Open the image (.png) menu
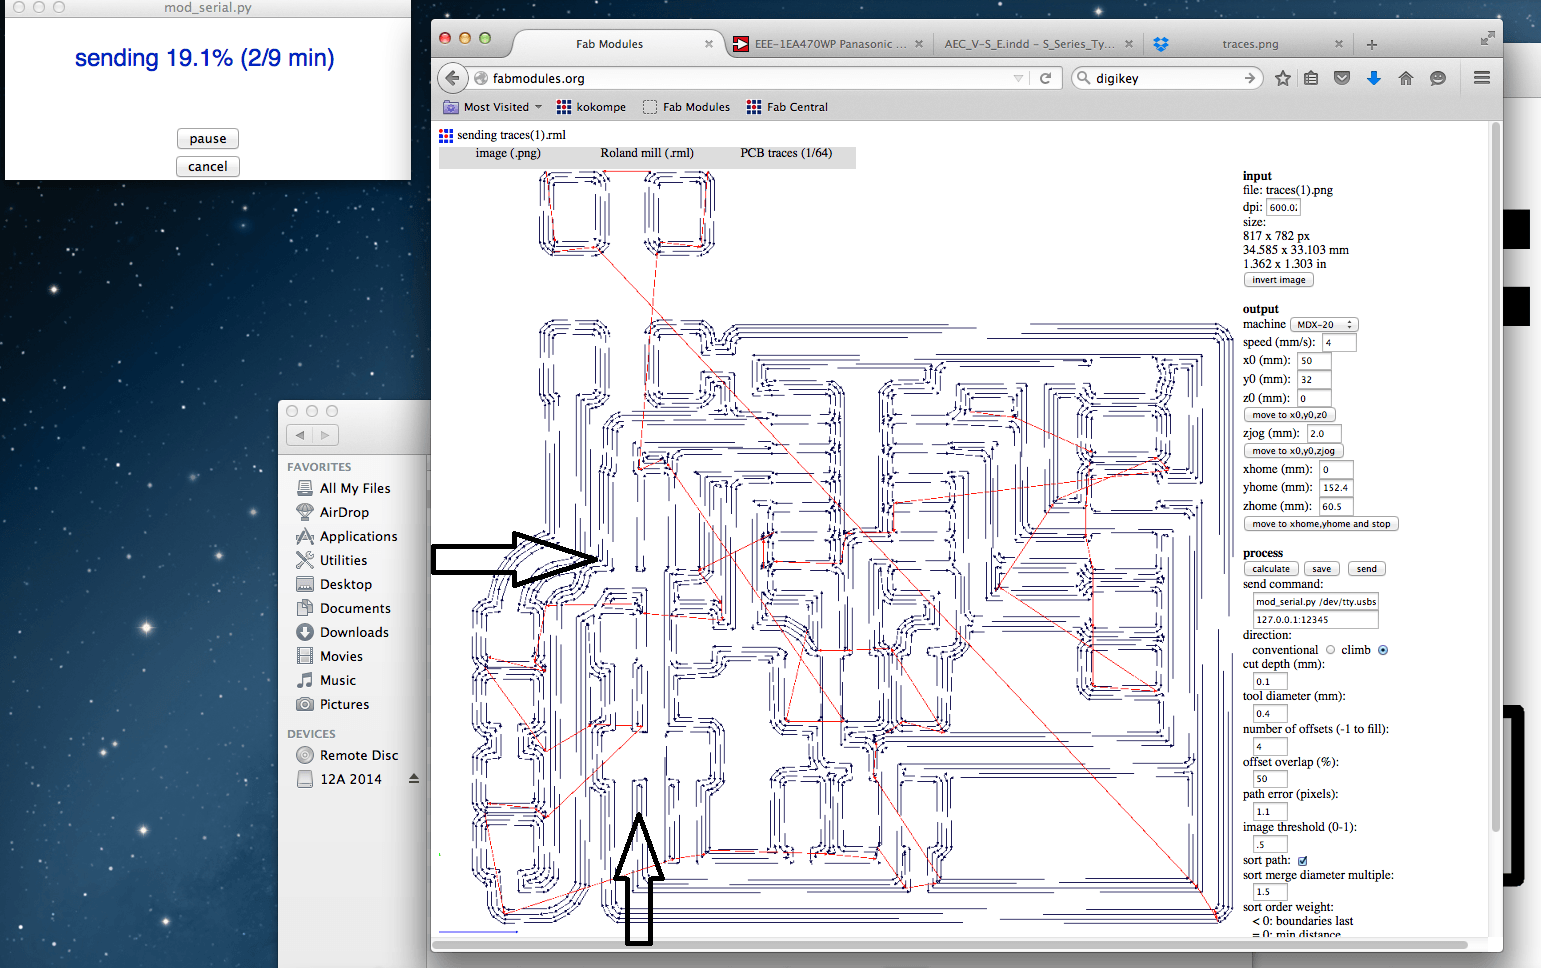The height and width of the screenshot is (968, 1541). [x=508, y=153]
